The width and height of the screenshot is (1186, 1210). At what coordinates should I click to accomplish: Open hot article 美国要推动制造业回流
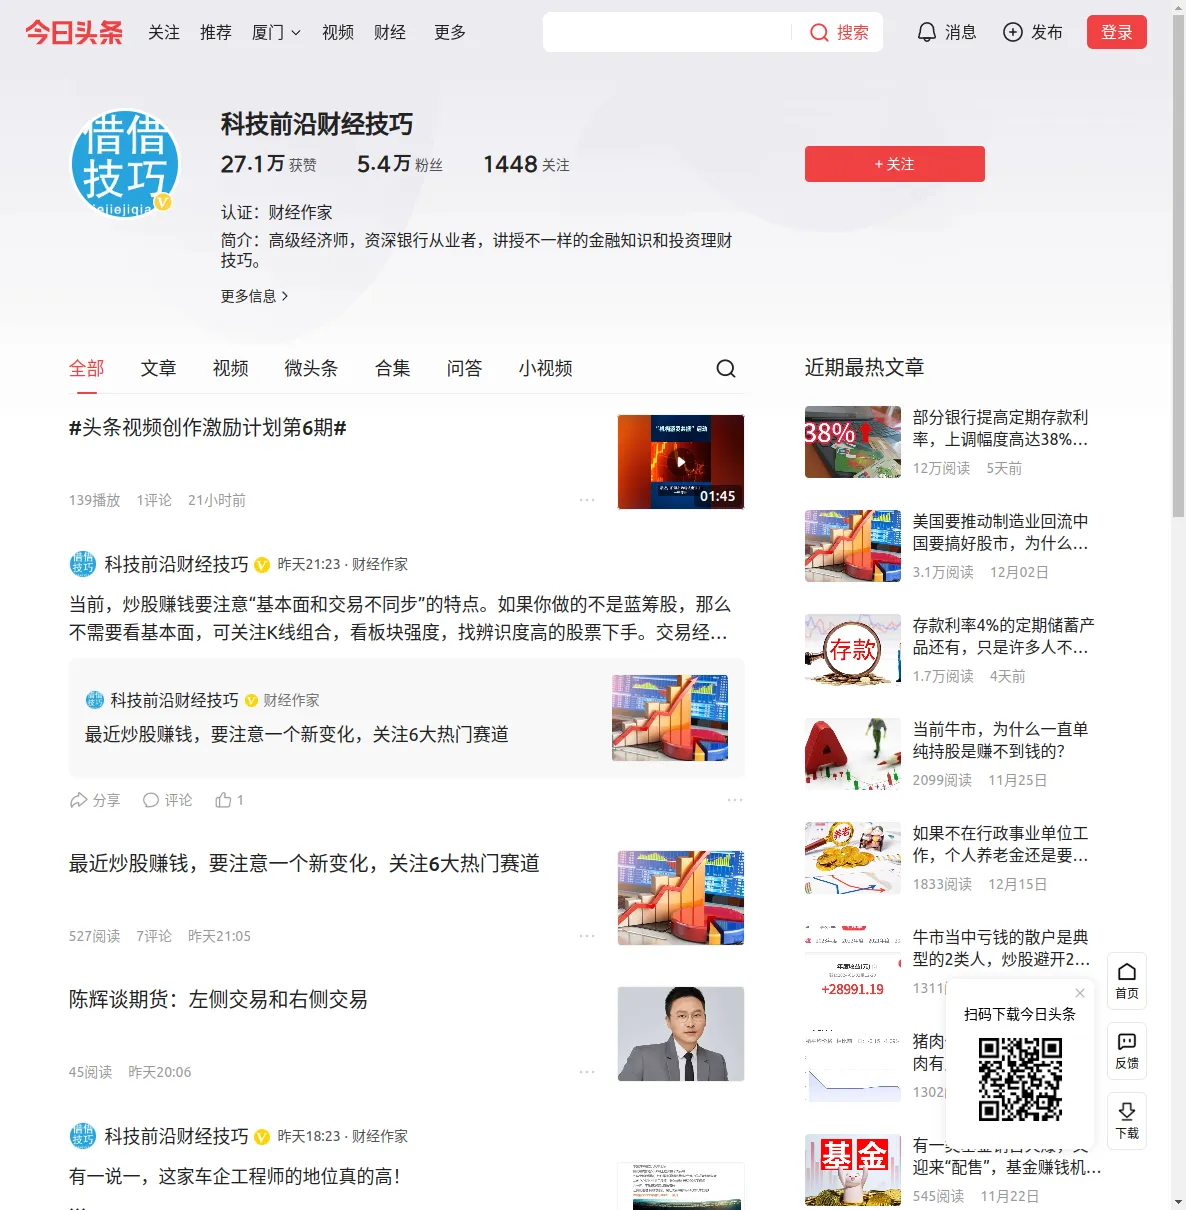pyautogui.click(x=1001, y=532)
